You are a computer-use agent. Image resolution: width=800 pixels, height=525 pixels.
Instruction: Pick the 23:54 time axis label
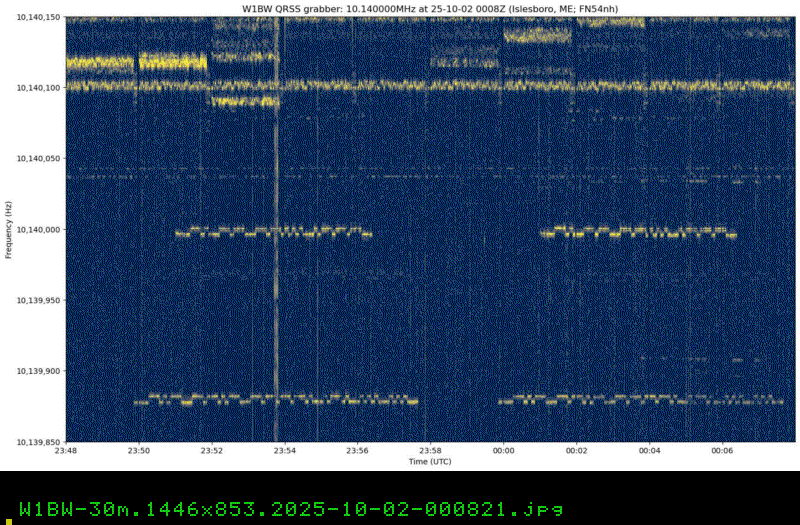285,452
